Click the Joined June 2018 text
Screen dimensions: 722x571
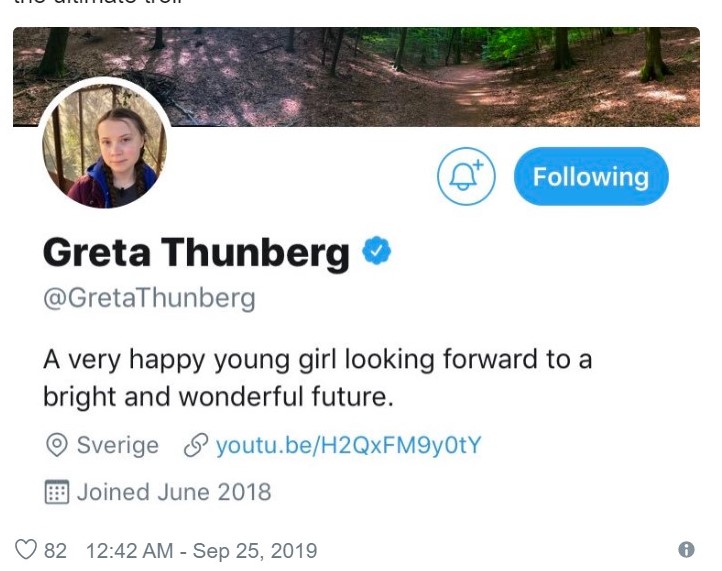tap(174, 492)
